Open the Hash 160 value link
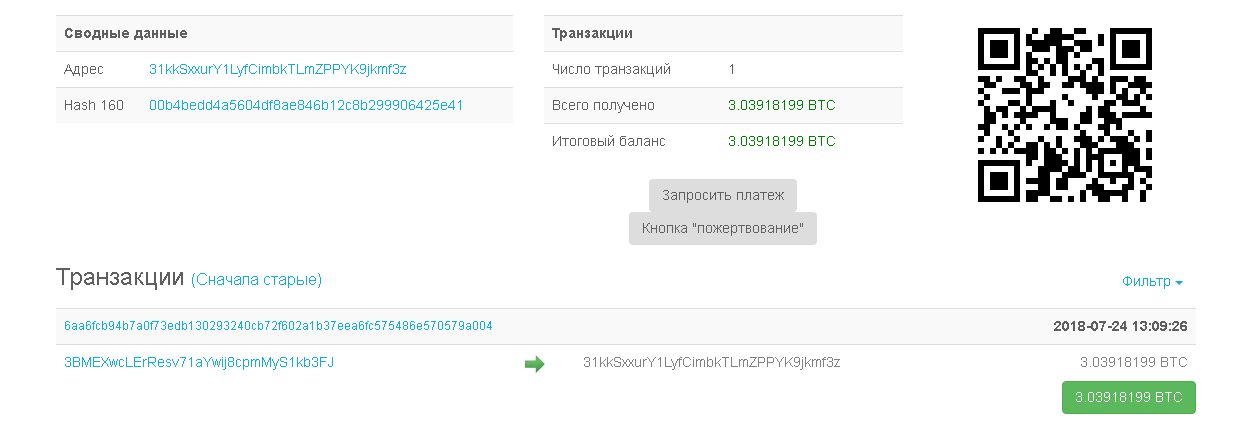This screenshot has width=1246, height=428. [306, 105]
